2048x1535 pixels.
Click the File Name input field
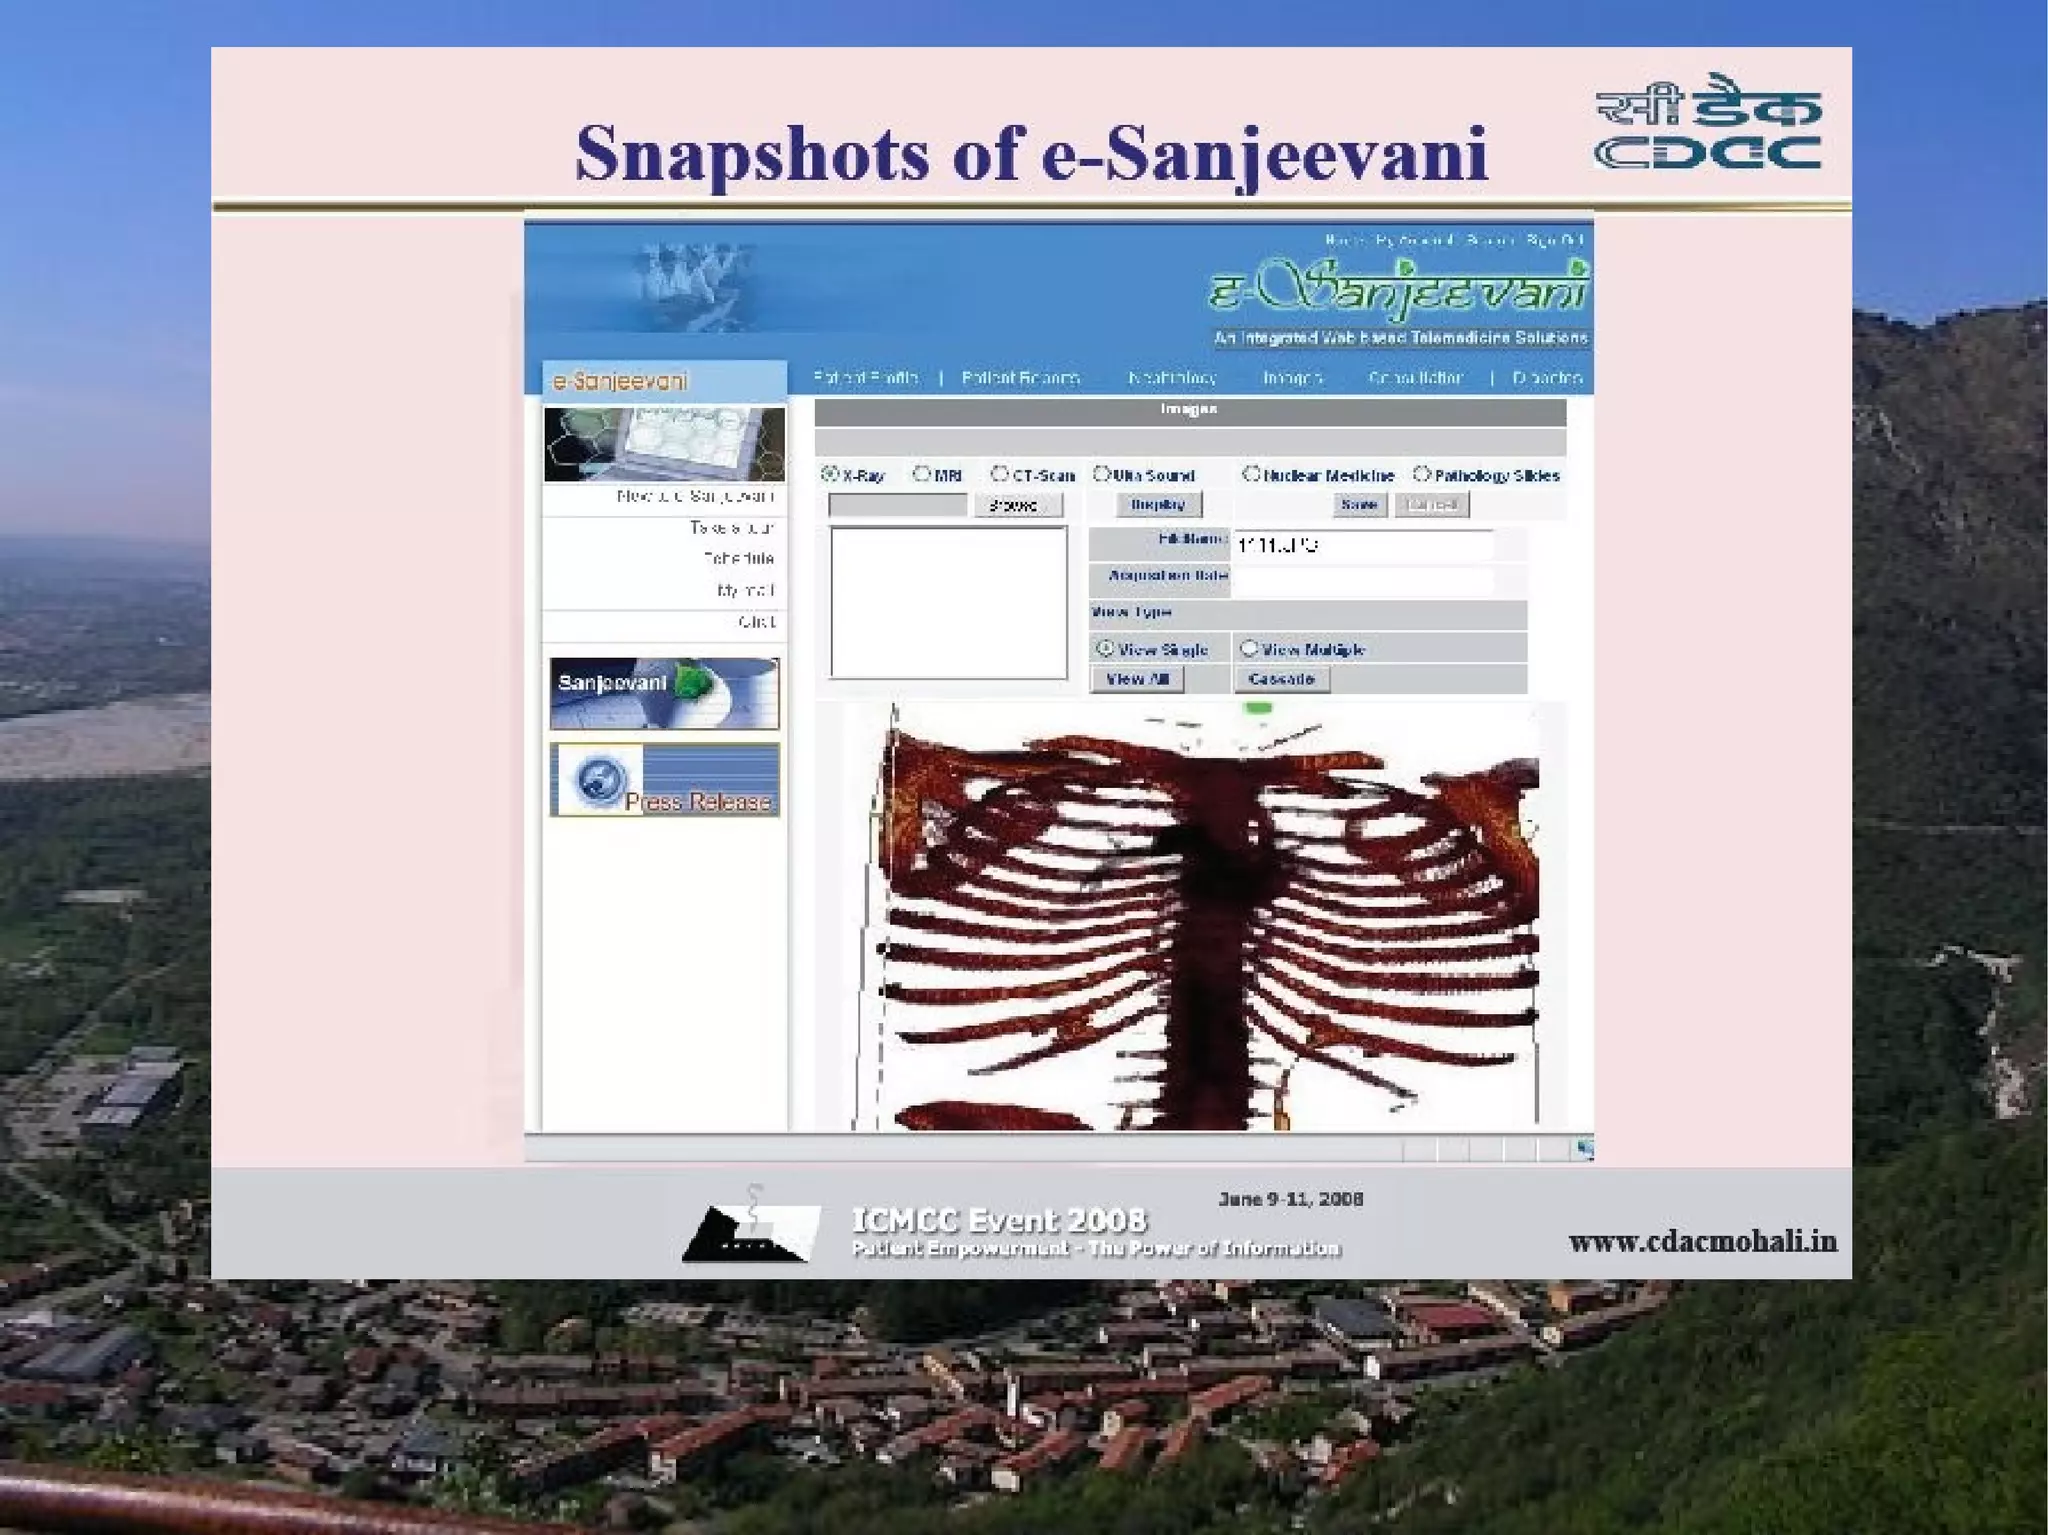click(x=1363, y=545)
